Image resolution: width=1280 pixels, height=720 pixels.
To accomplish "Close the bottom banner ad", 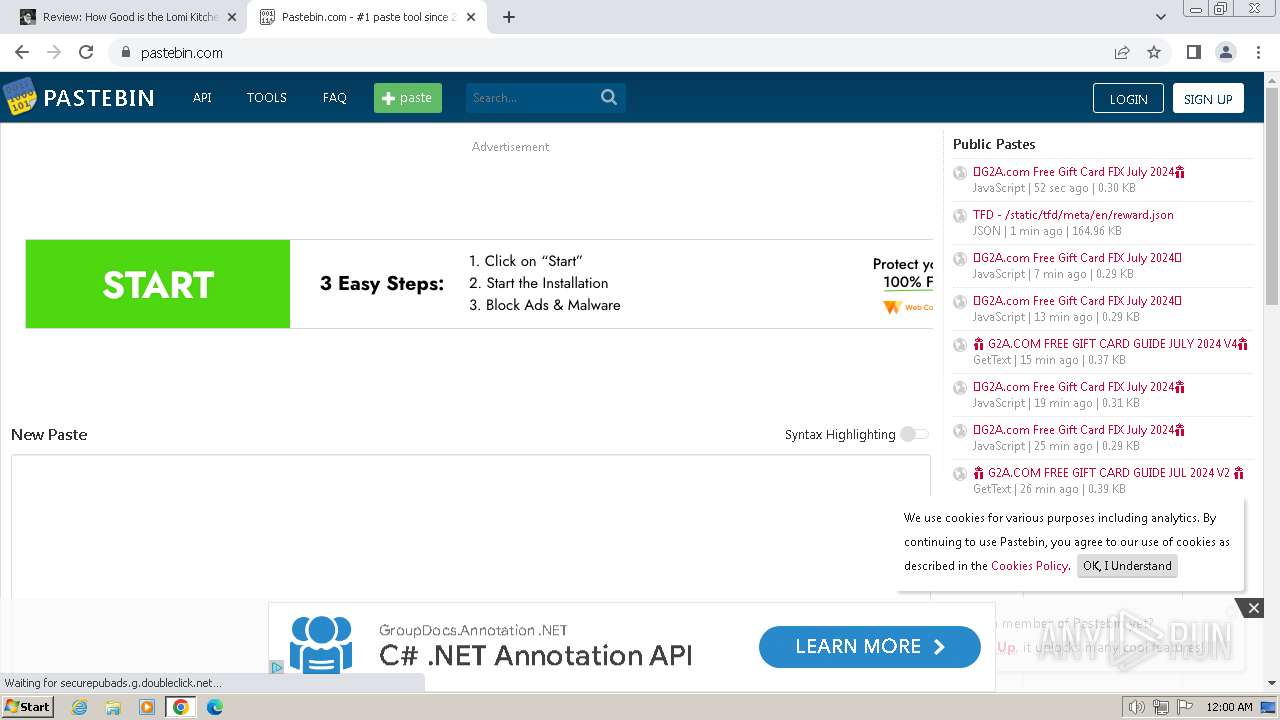I will coord(1253,608).
